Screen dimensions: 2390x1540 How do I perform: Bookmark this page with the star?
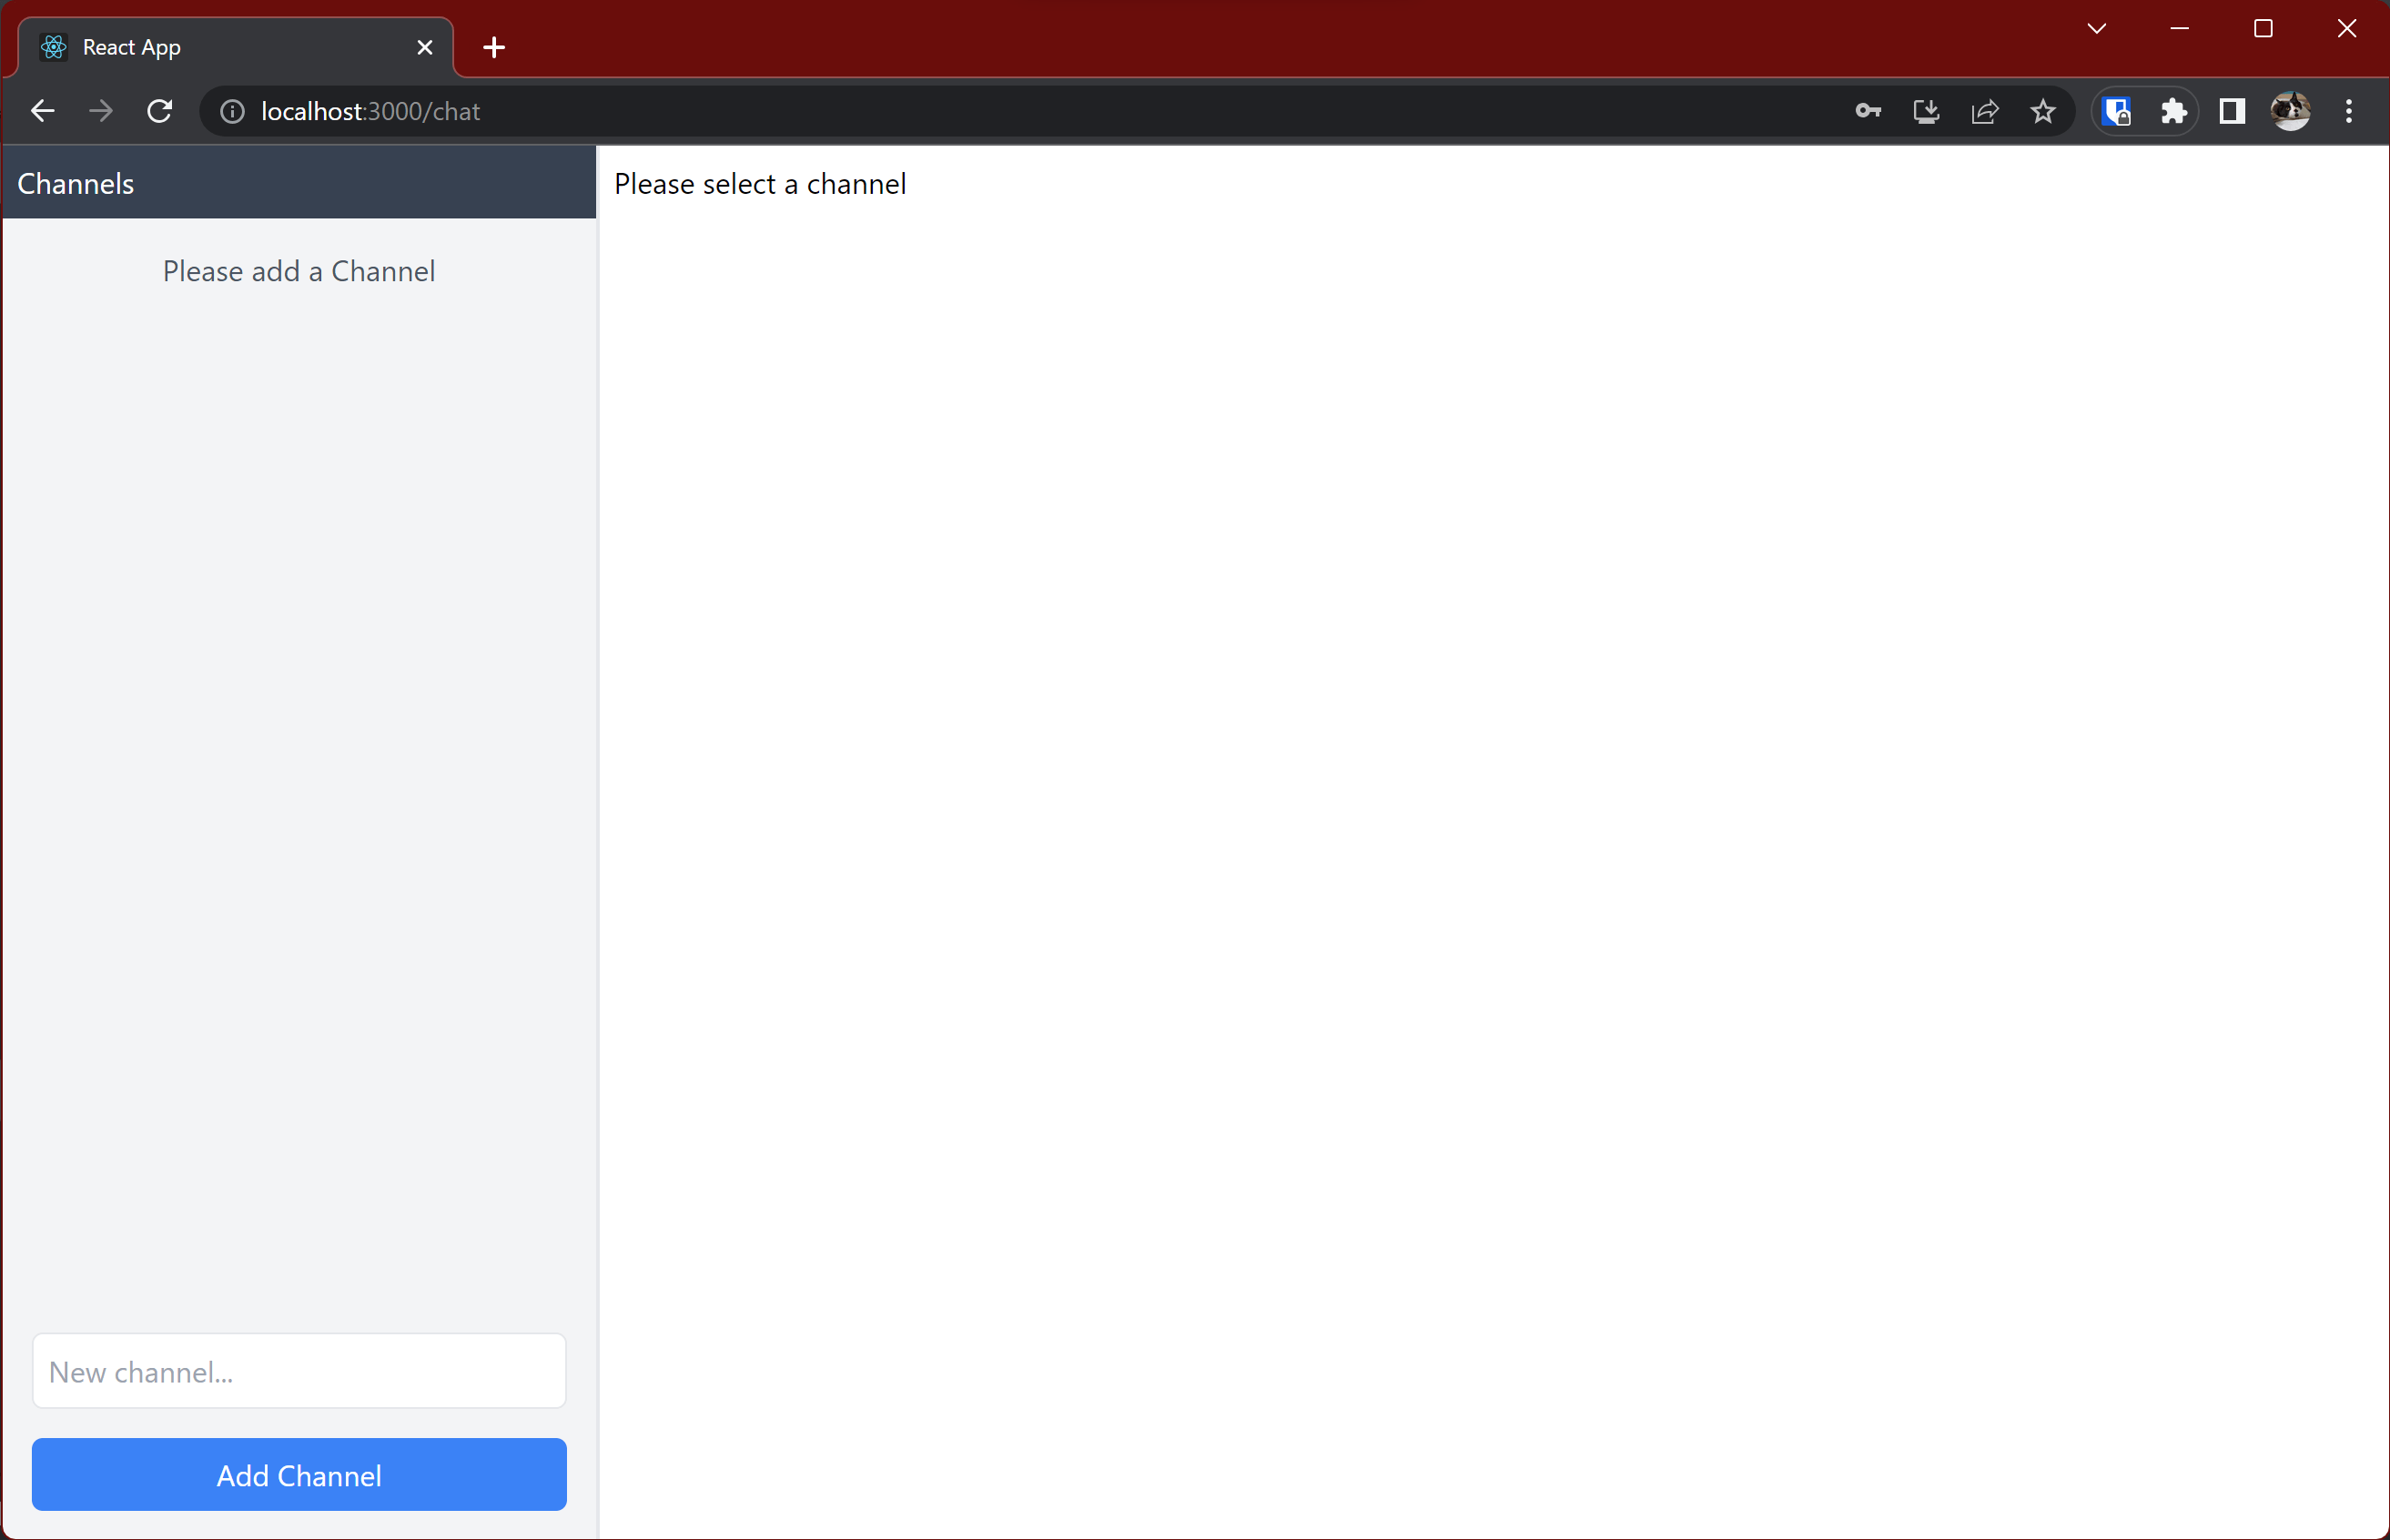2043,111
